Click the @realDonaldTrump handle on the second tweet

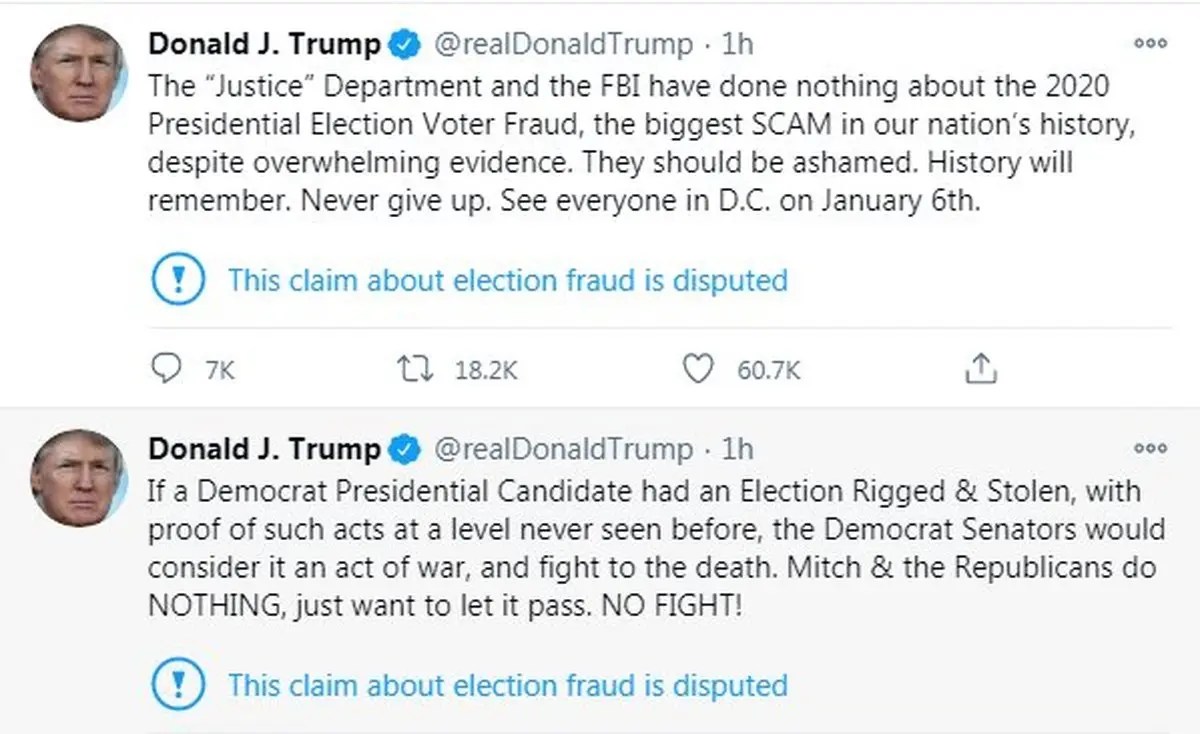pyautogui.click(x=562, y=450)
